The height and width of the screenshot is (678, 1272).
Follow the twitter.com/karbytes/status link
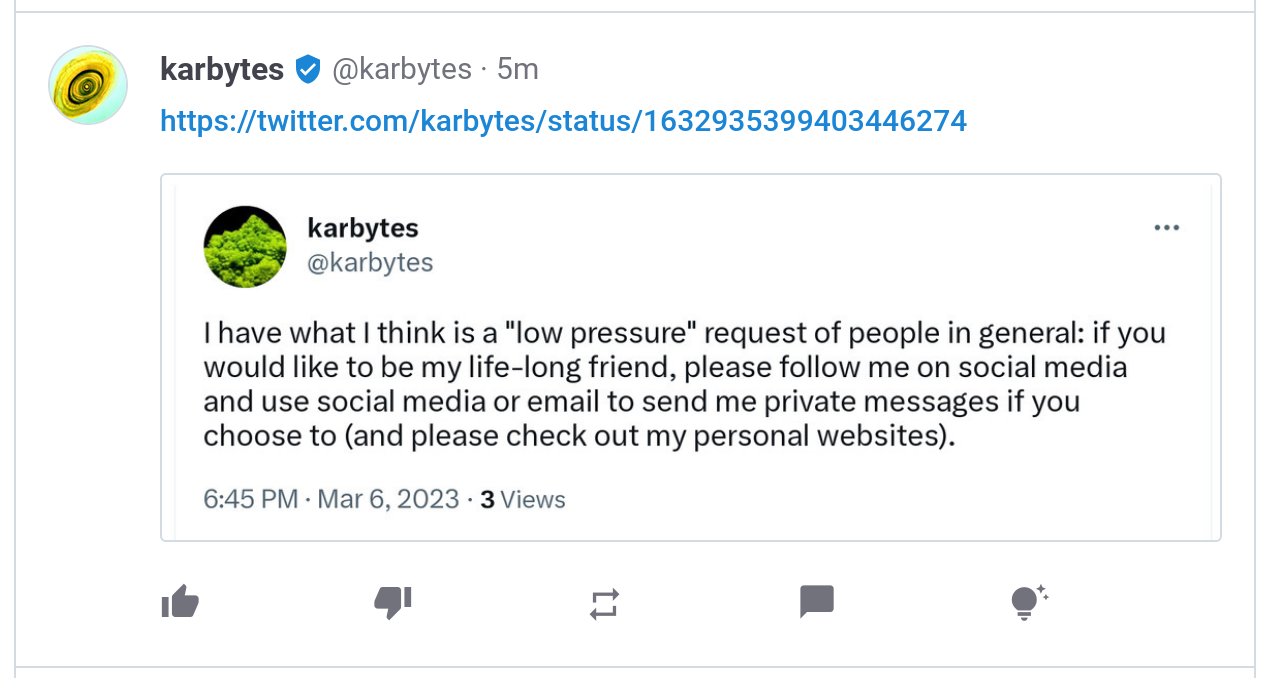click(x=564, y=121)
